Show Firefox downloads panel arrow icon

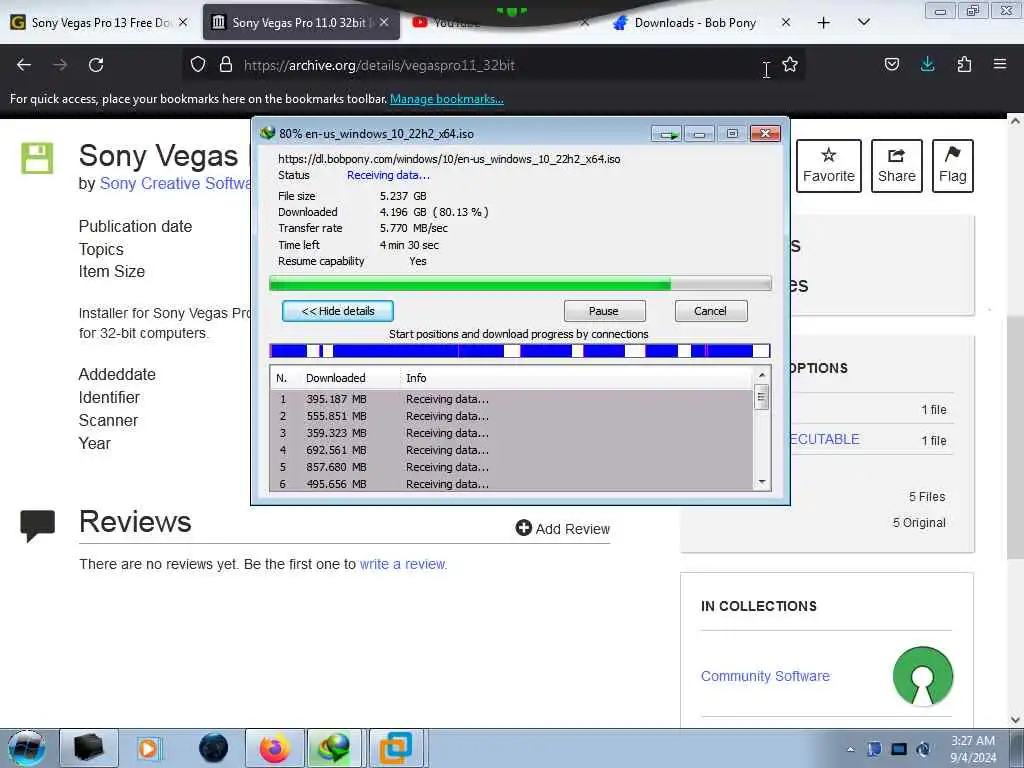point(927,64)
